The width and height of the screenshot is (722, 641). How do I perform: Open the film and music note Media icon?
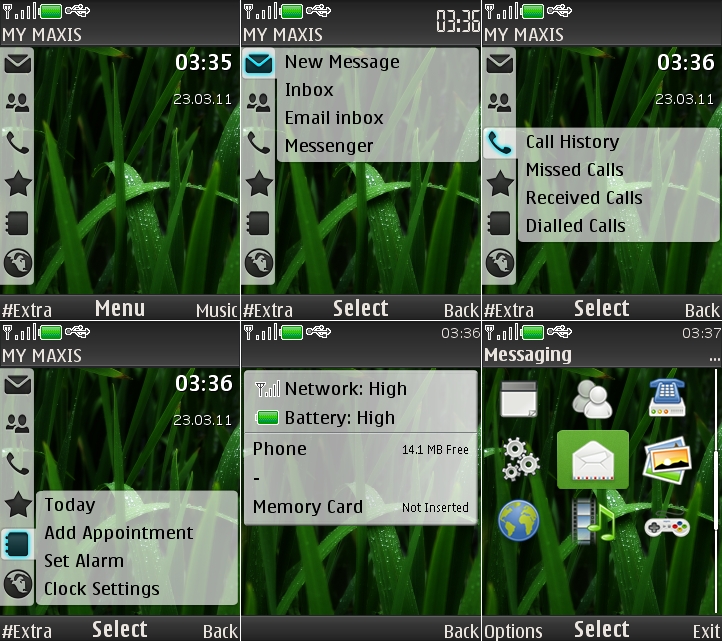coord(593,520)
